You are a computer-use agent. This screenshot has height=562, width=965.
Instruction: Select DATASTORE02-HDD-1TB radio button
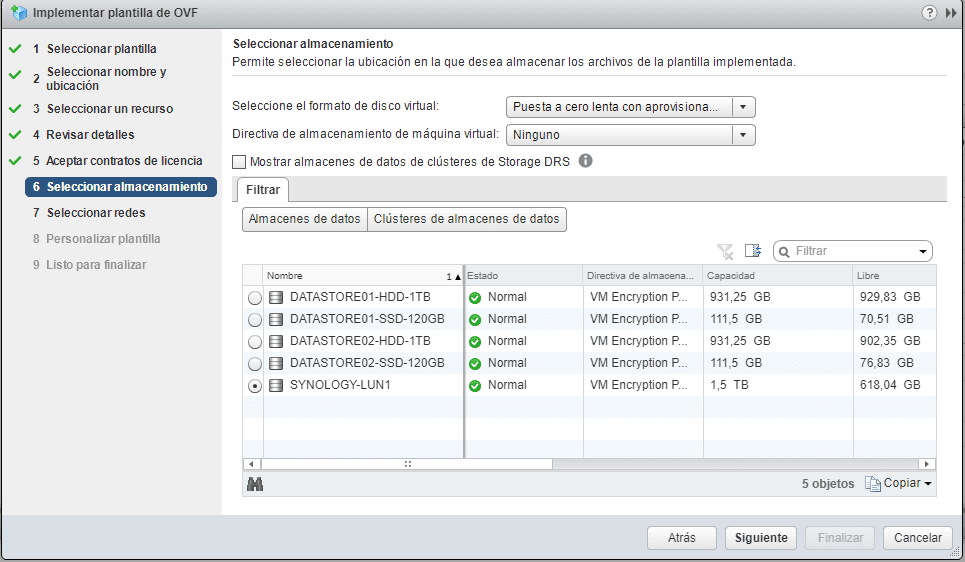[255, 342]
